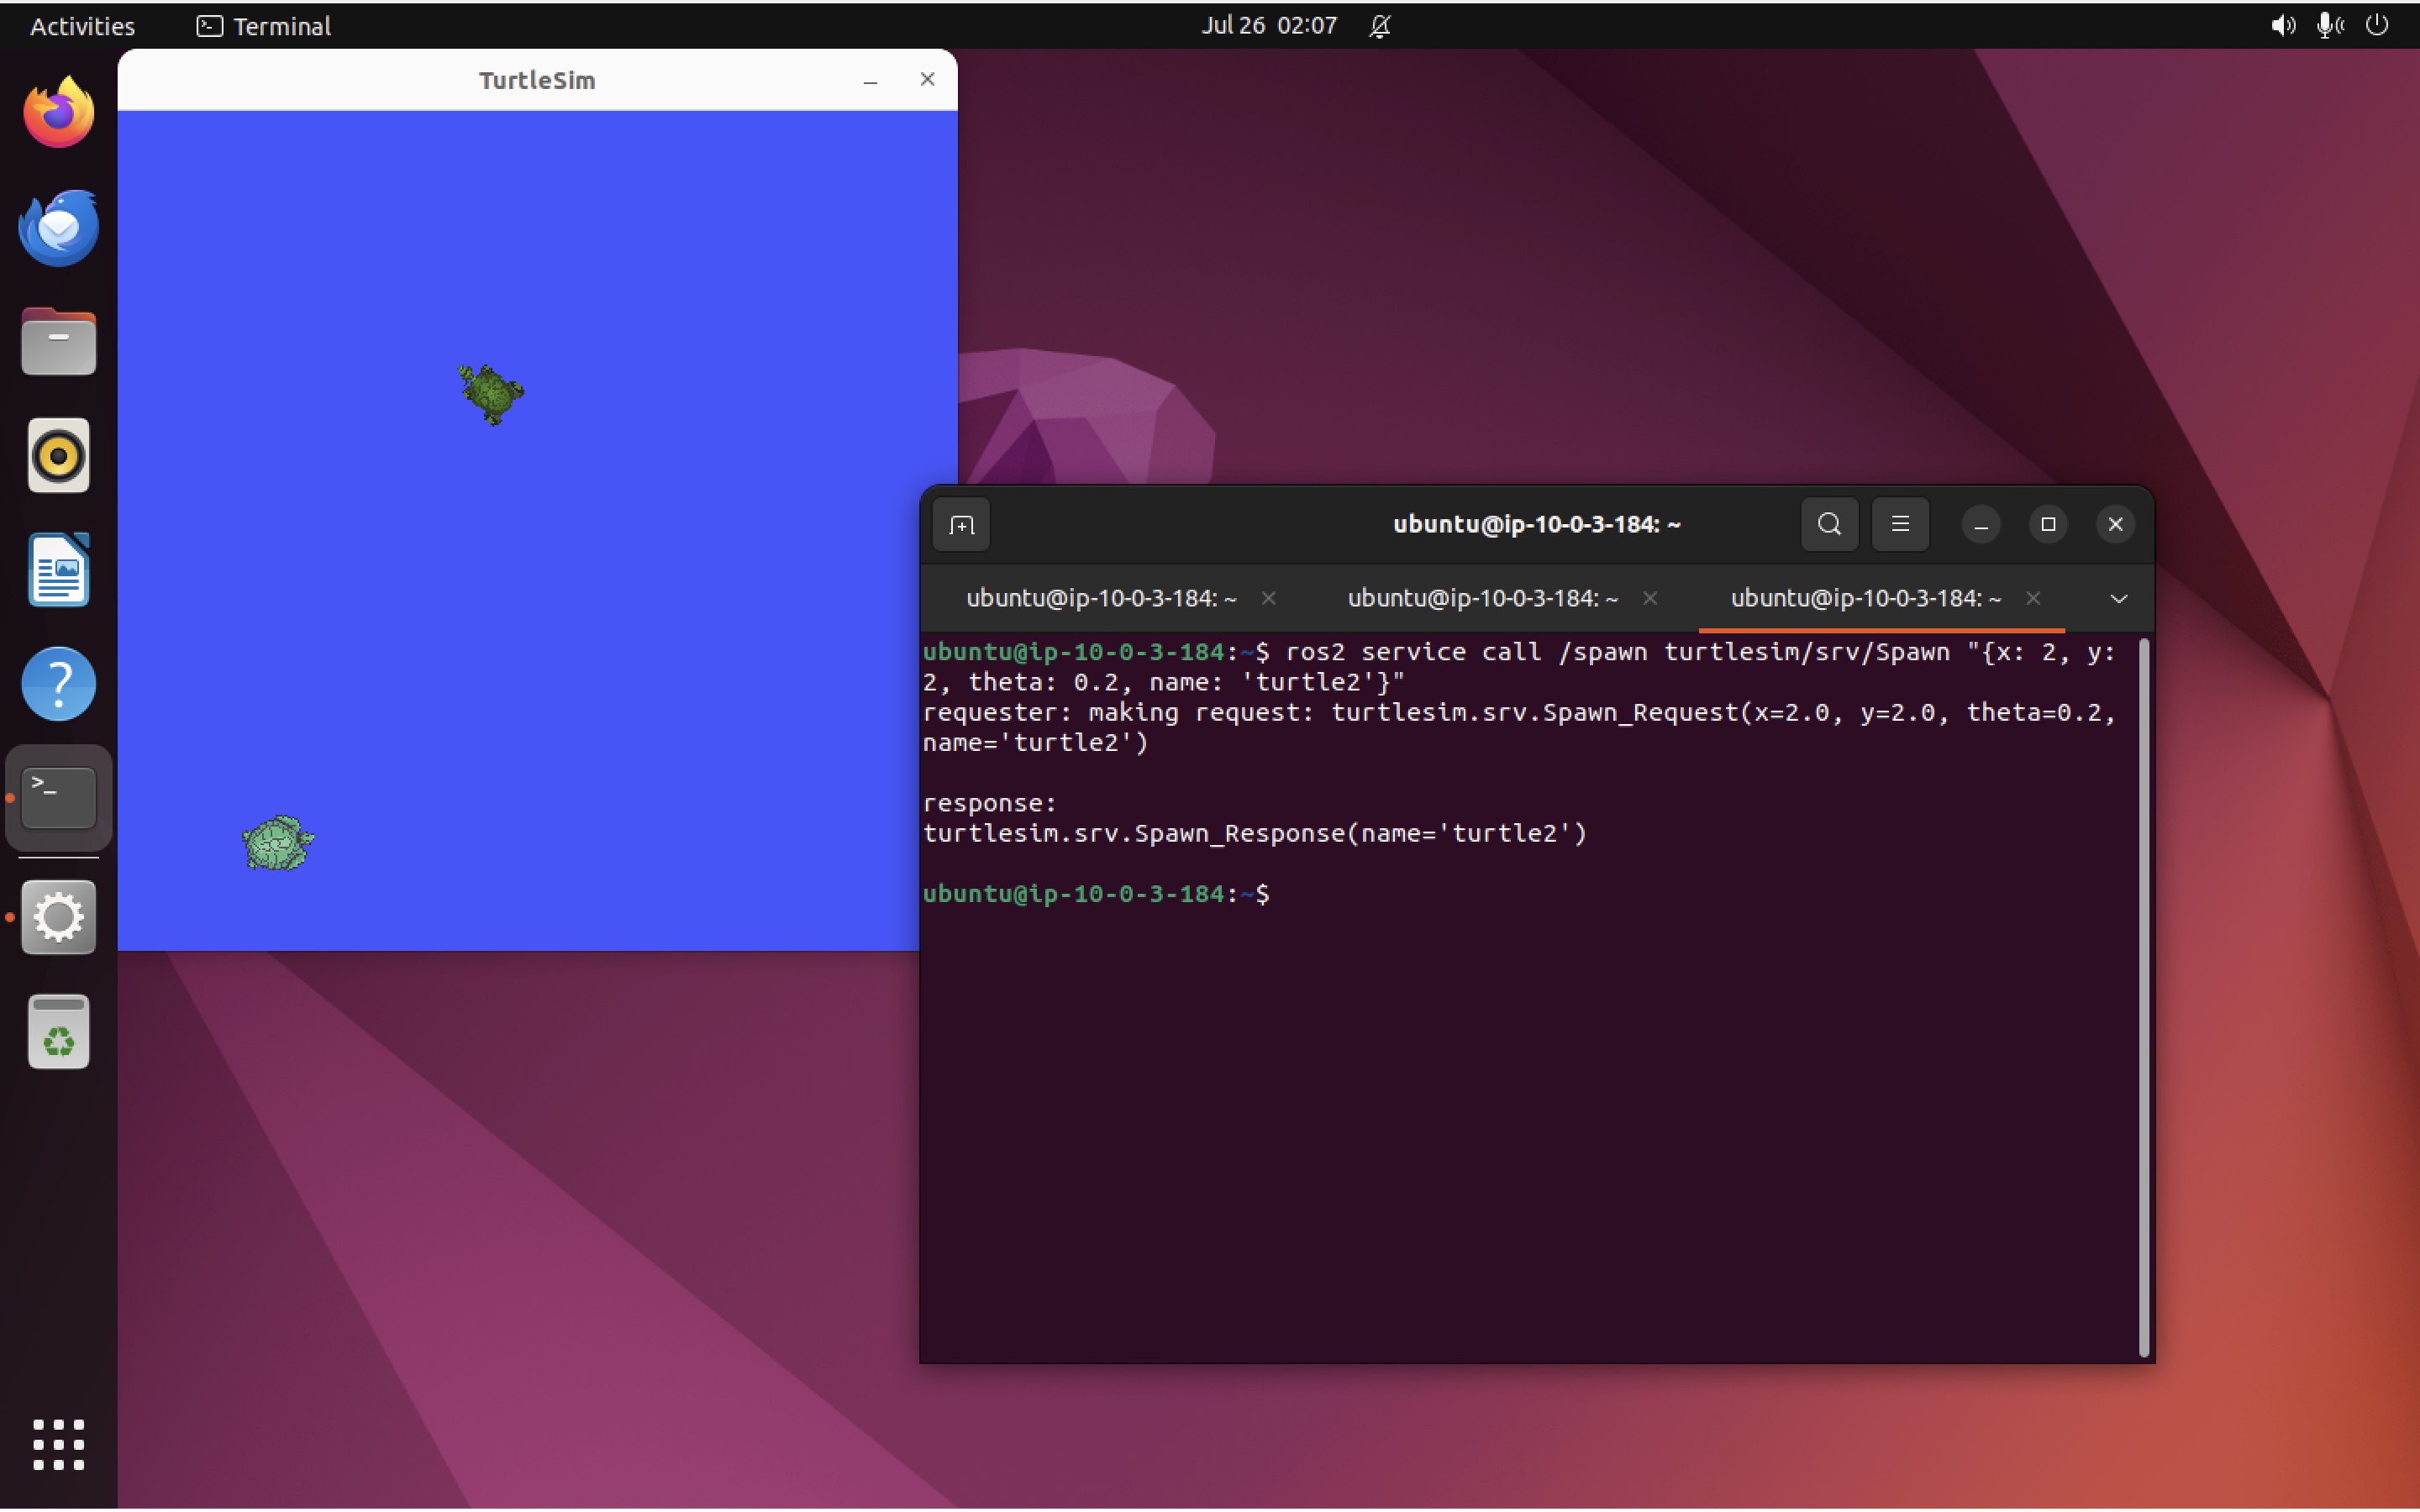Viewport: 2420px width, 1512px height.
Task: Click the terminal vertical scrollbar
Action: pyautogui.click(x=2143, y=998)
